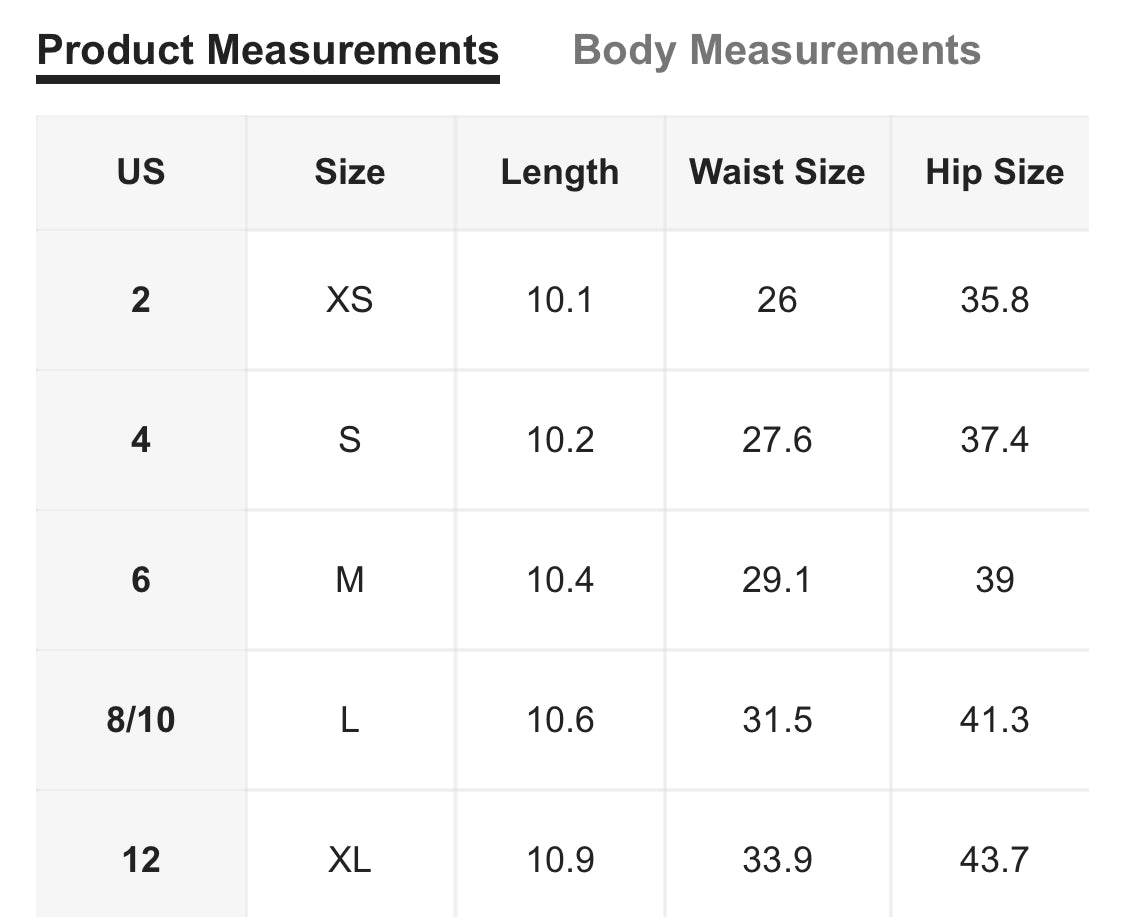Click the Hip Size column header
Image resolution: width=1125 pixels, height=917 pixels.
[994, 172]
